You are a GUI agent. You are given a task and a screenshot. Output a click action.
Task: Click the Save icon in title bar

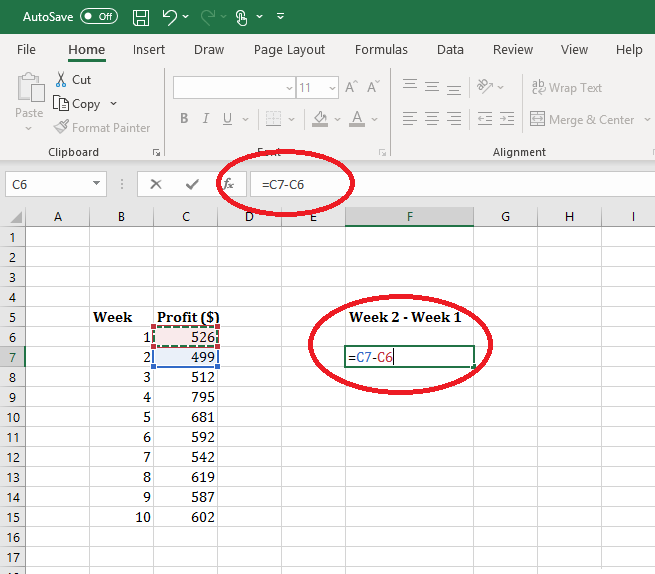click(x=141, y=17)
